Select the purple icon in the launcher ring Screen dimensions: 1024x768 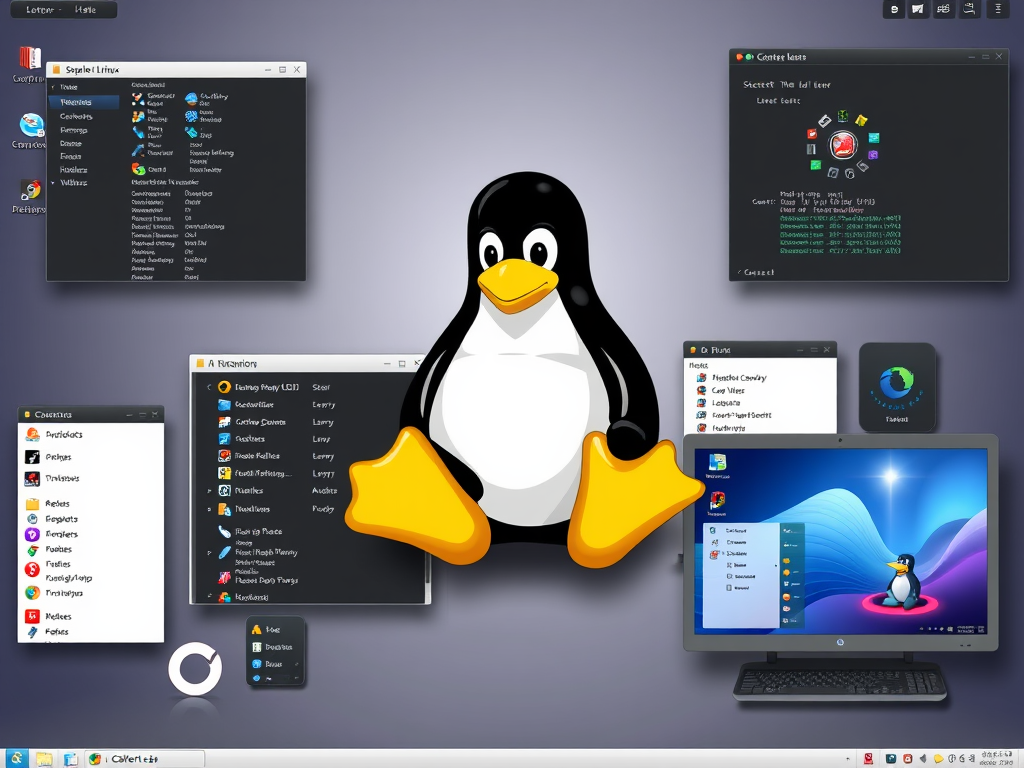pos(872,155)
